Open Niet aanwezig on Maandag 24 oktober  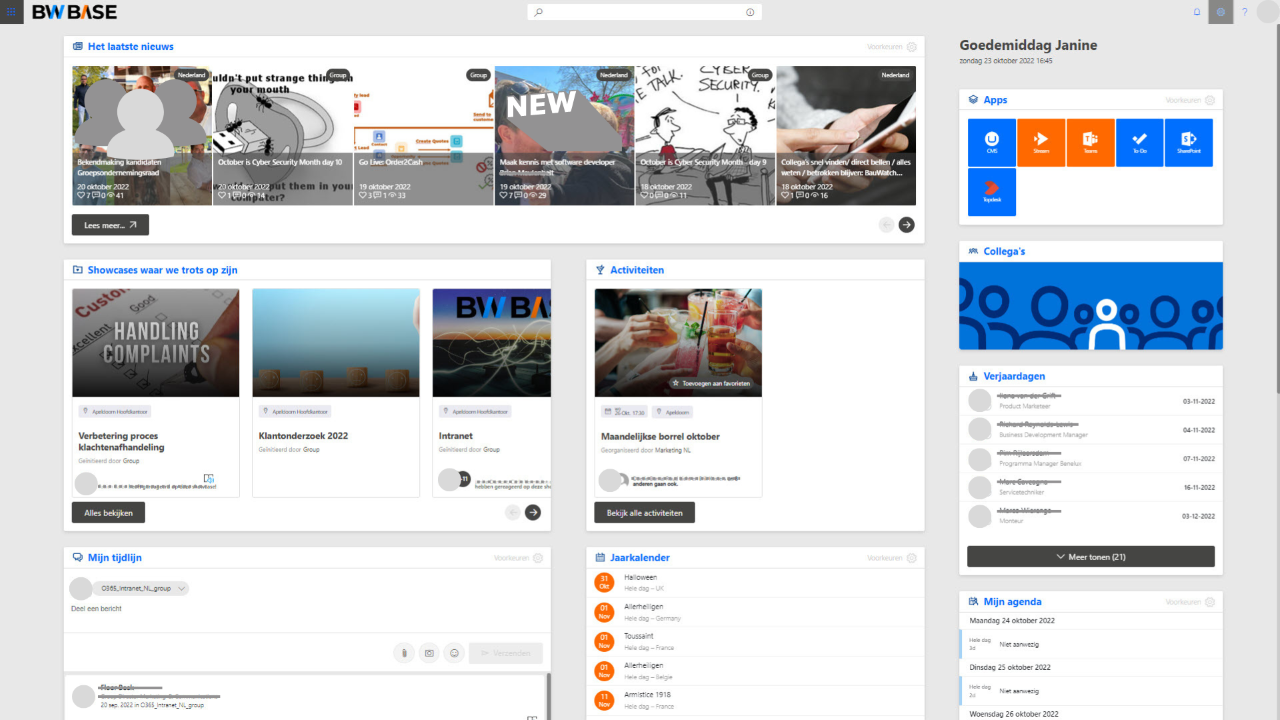tap(1091, 644)
